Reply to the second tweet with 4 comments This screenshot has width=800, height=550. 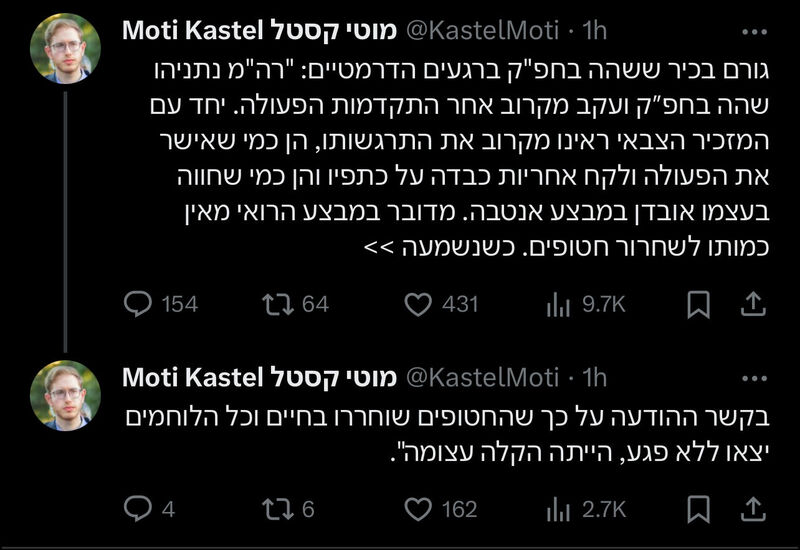[138, 509]
